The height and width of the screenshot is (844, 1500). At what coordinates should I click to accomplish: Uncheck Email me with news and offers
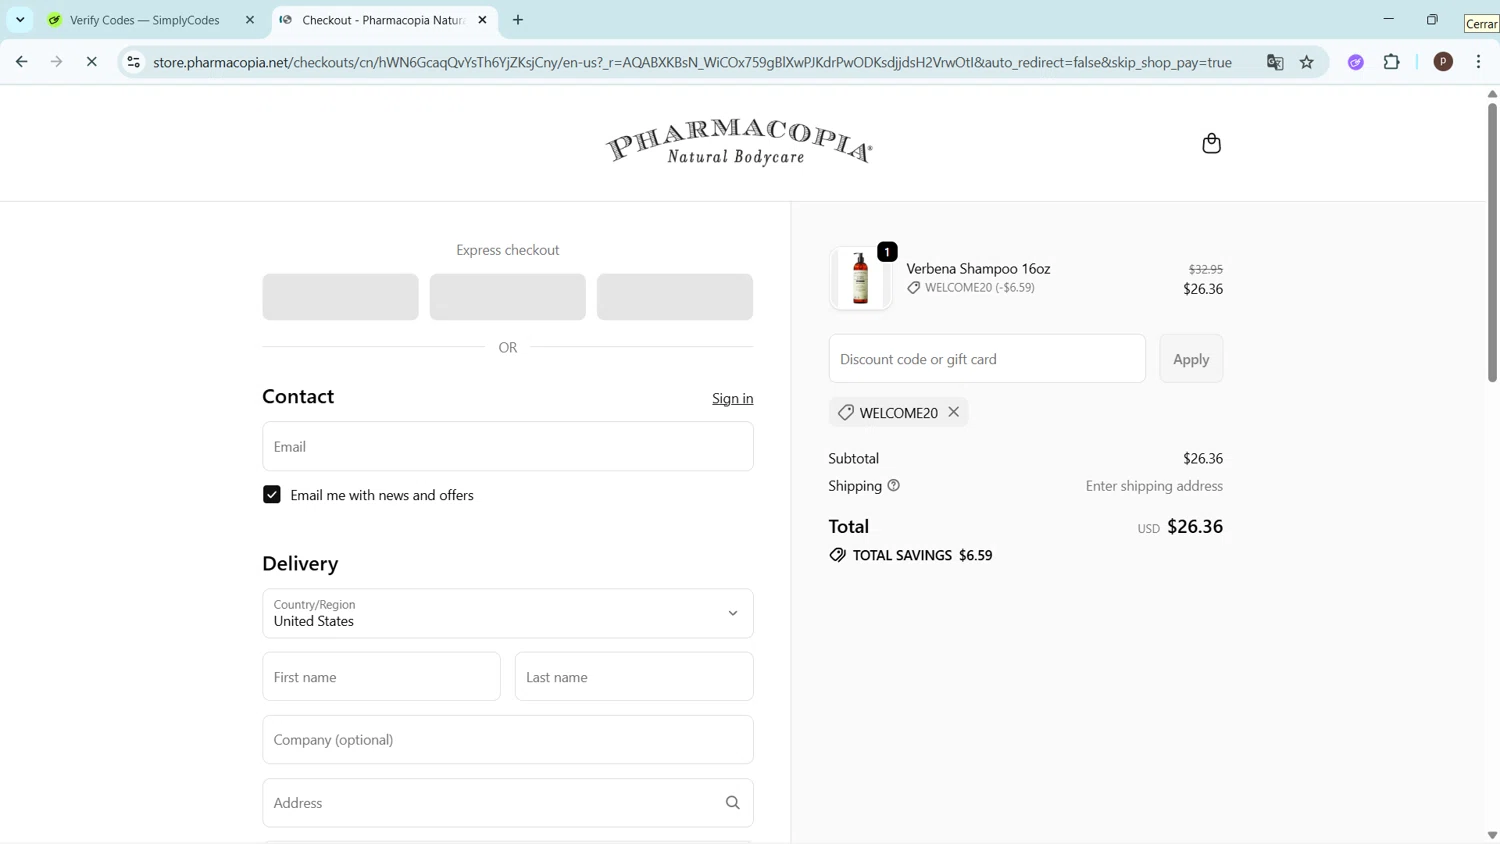tap(272, 495)
